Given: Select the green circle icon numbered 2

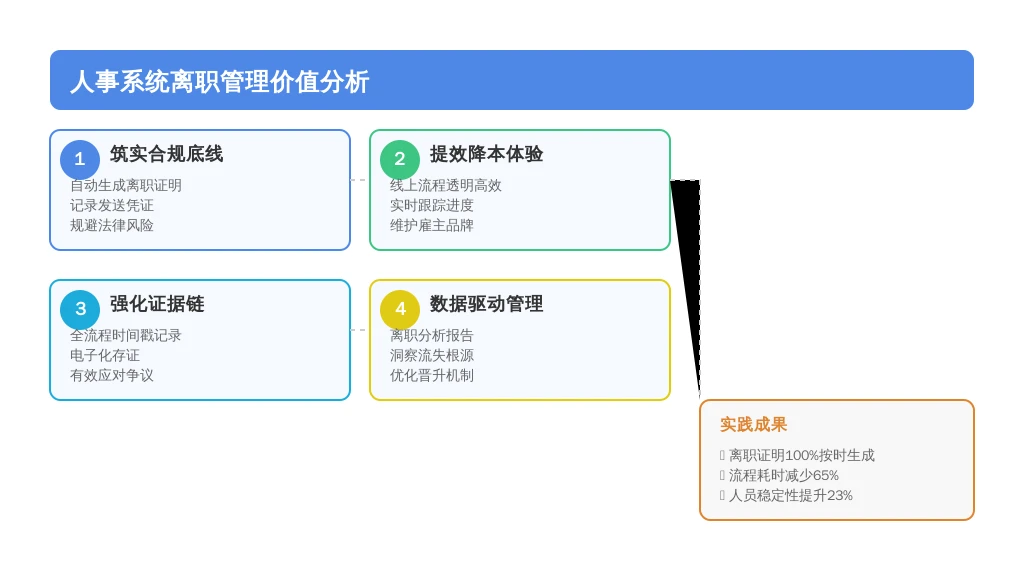Looking at the screenshot, I should coord(401,158).
